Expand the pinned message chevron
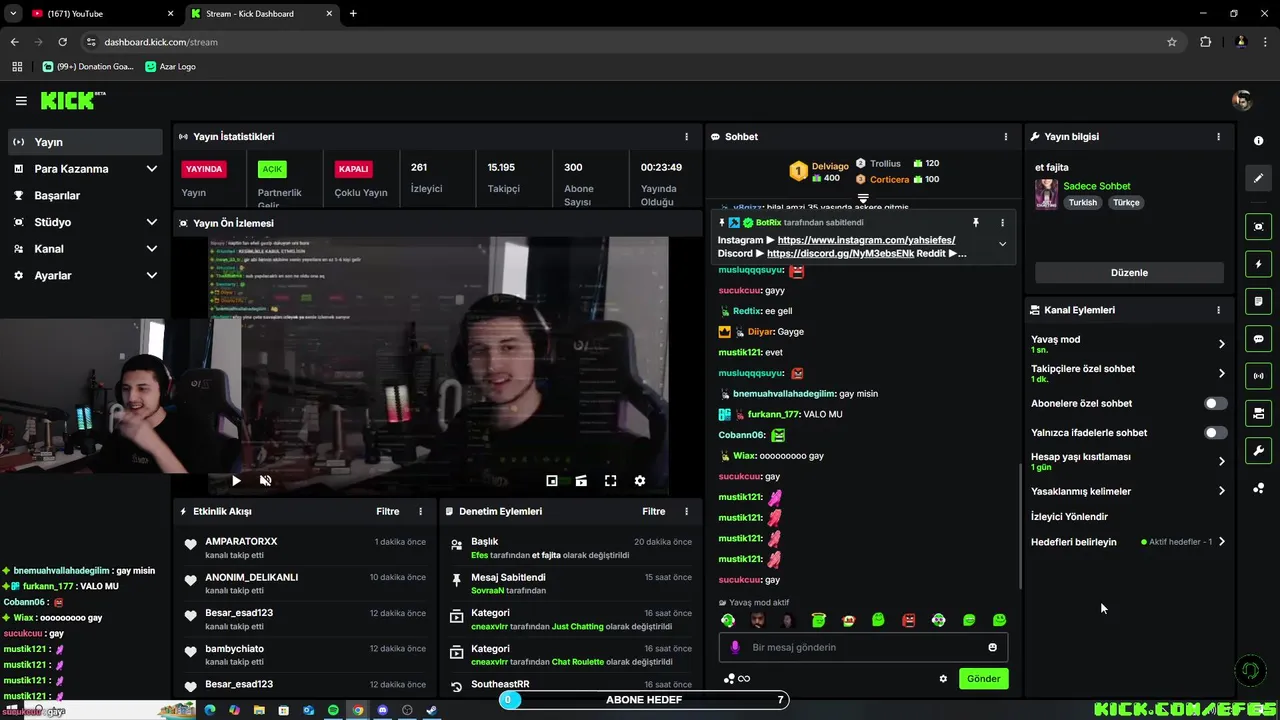The height and width of the screenshot is (720, 1280). coord(1002,244)
